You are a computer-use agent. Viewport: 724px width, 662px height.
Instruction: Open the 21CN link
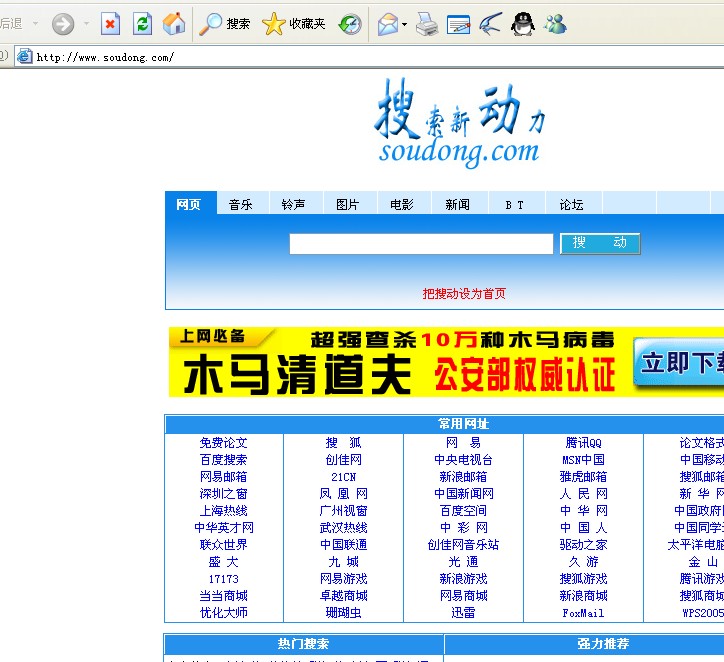[344, 477]
